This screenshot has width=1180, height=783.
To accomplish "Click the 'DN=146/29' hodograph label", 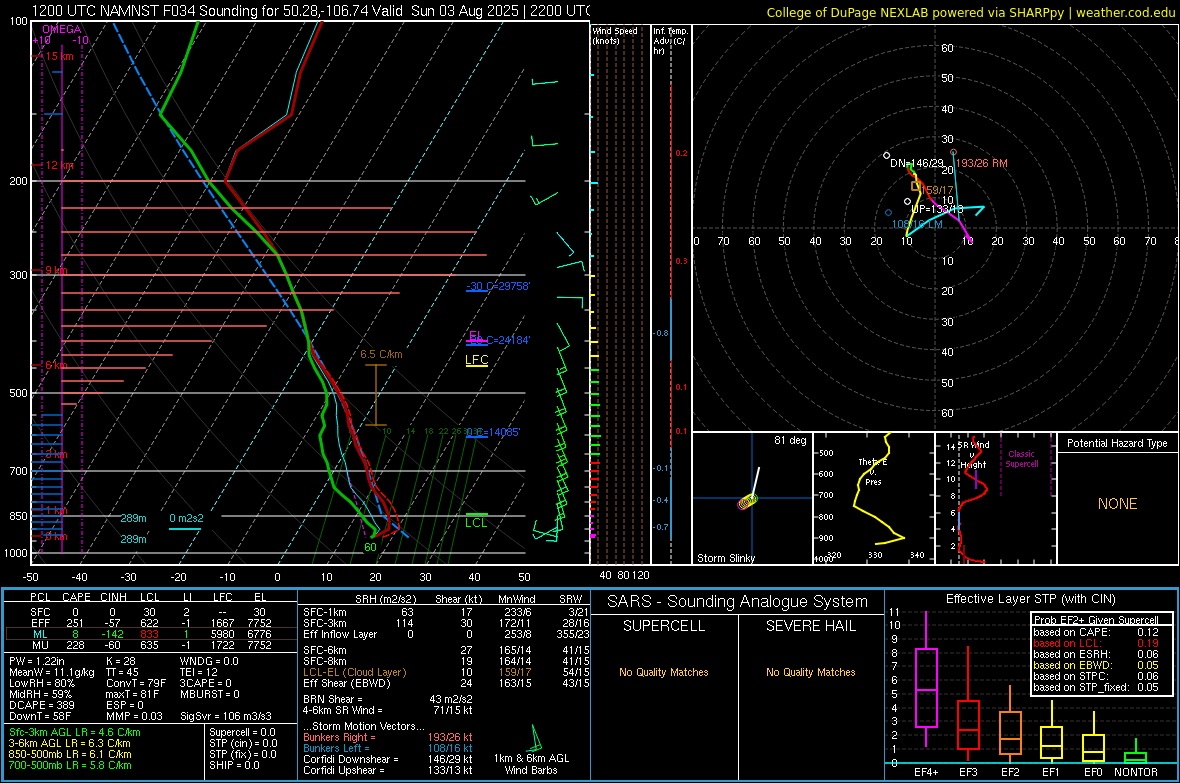I will 917,163.
